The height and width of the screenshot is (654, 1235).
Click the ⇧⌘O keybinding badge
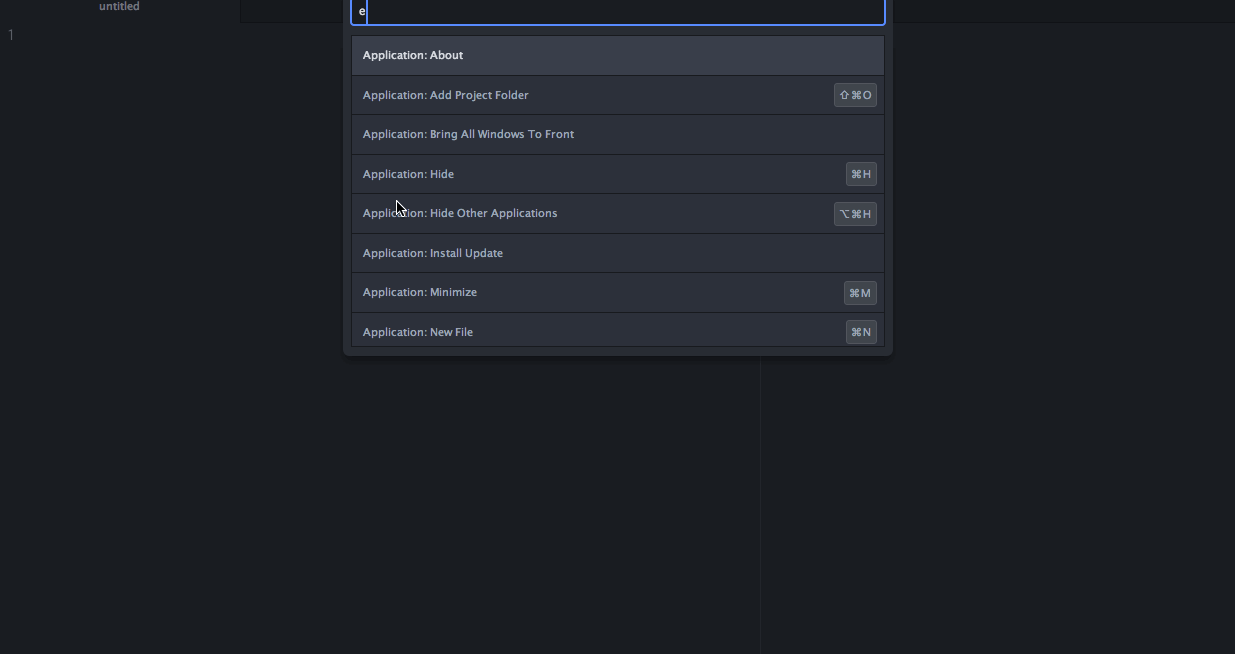point(855,95)
